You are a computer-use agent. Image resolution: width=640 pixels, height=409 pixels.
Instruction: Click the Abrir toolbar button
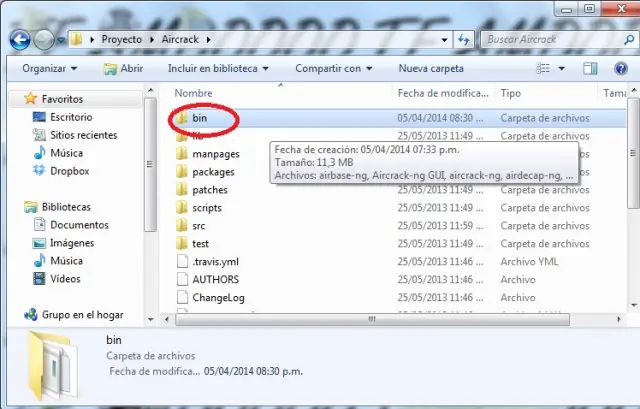coord(123,68)
